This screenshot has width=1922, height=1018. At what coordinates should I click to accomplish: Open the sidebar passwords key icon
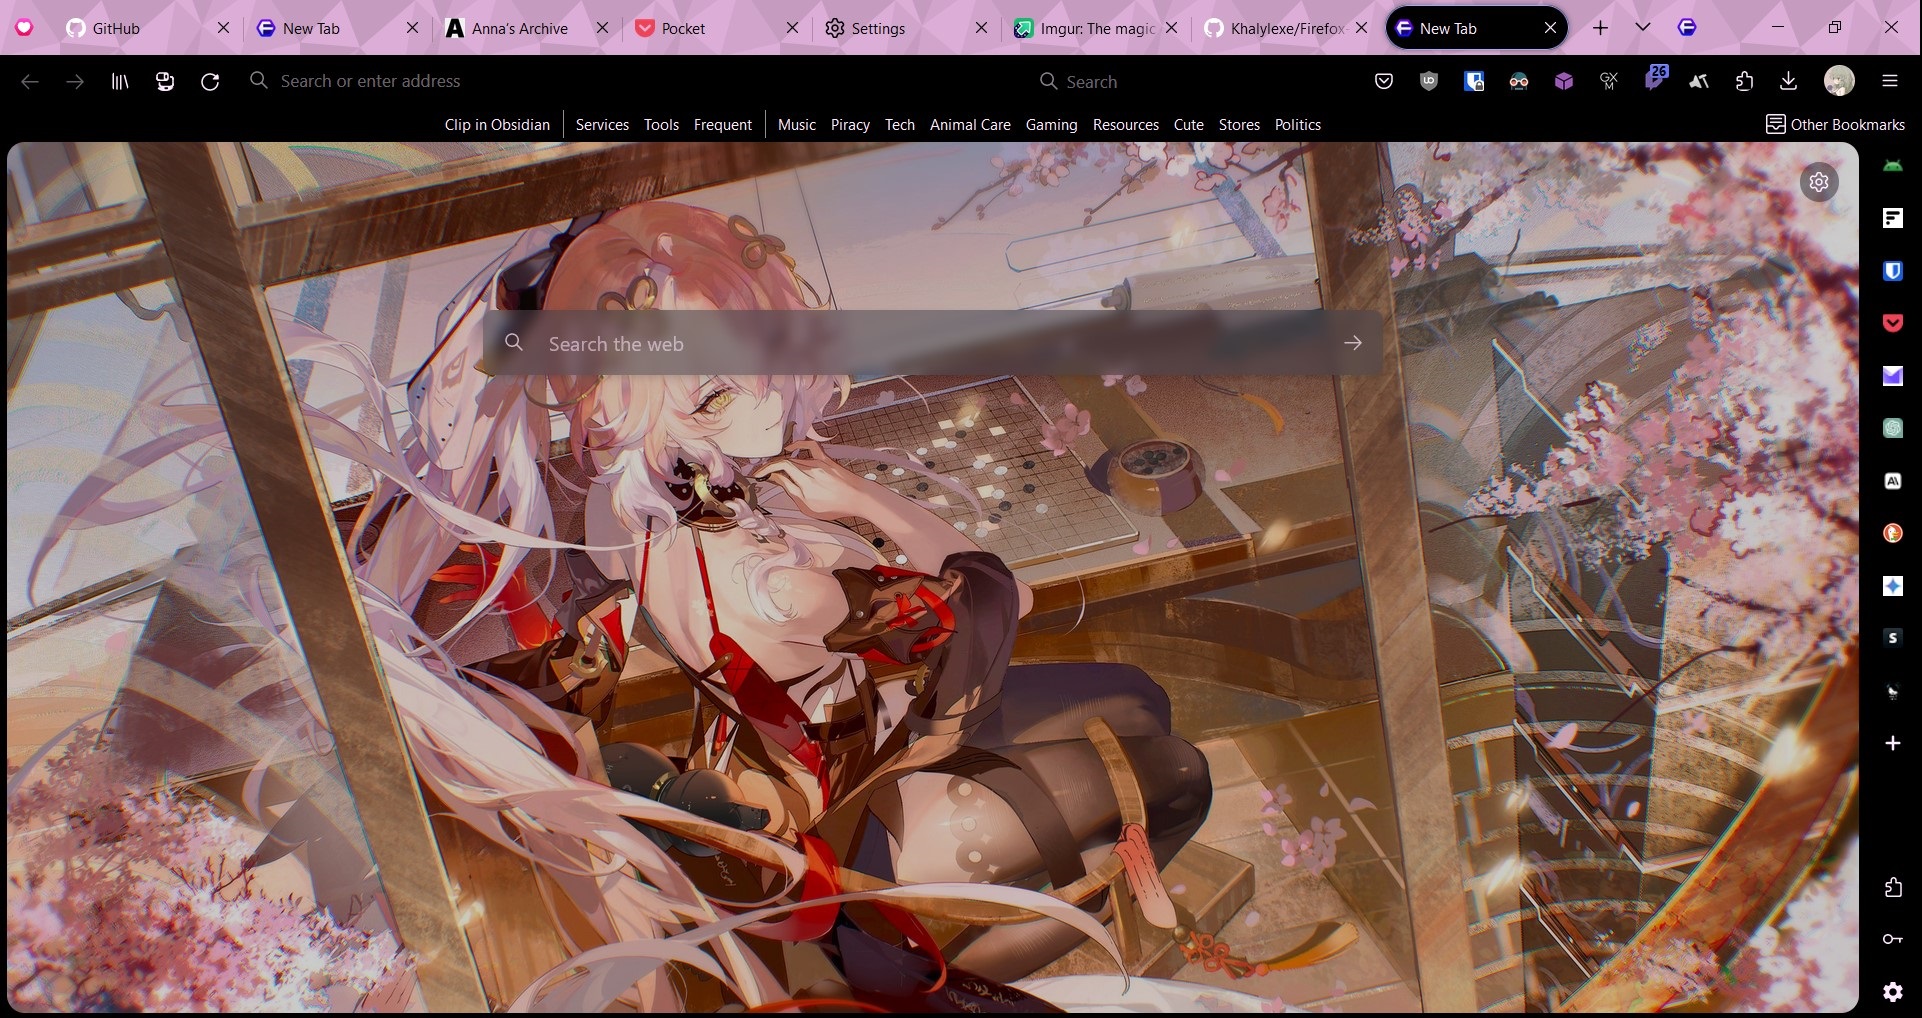click(x=1893, y=939)
